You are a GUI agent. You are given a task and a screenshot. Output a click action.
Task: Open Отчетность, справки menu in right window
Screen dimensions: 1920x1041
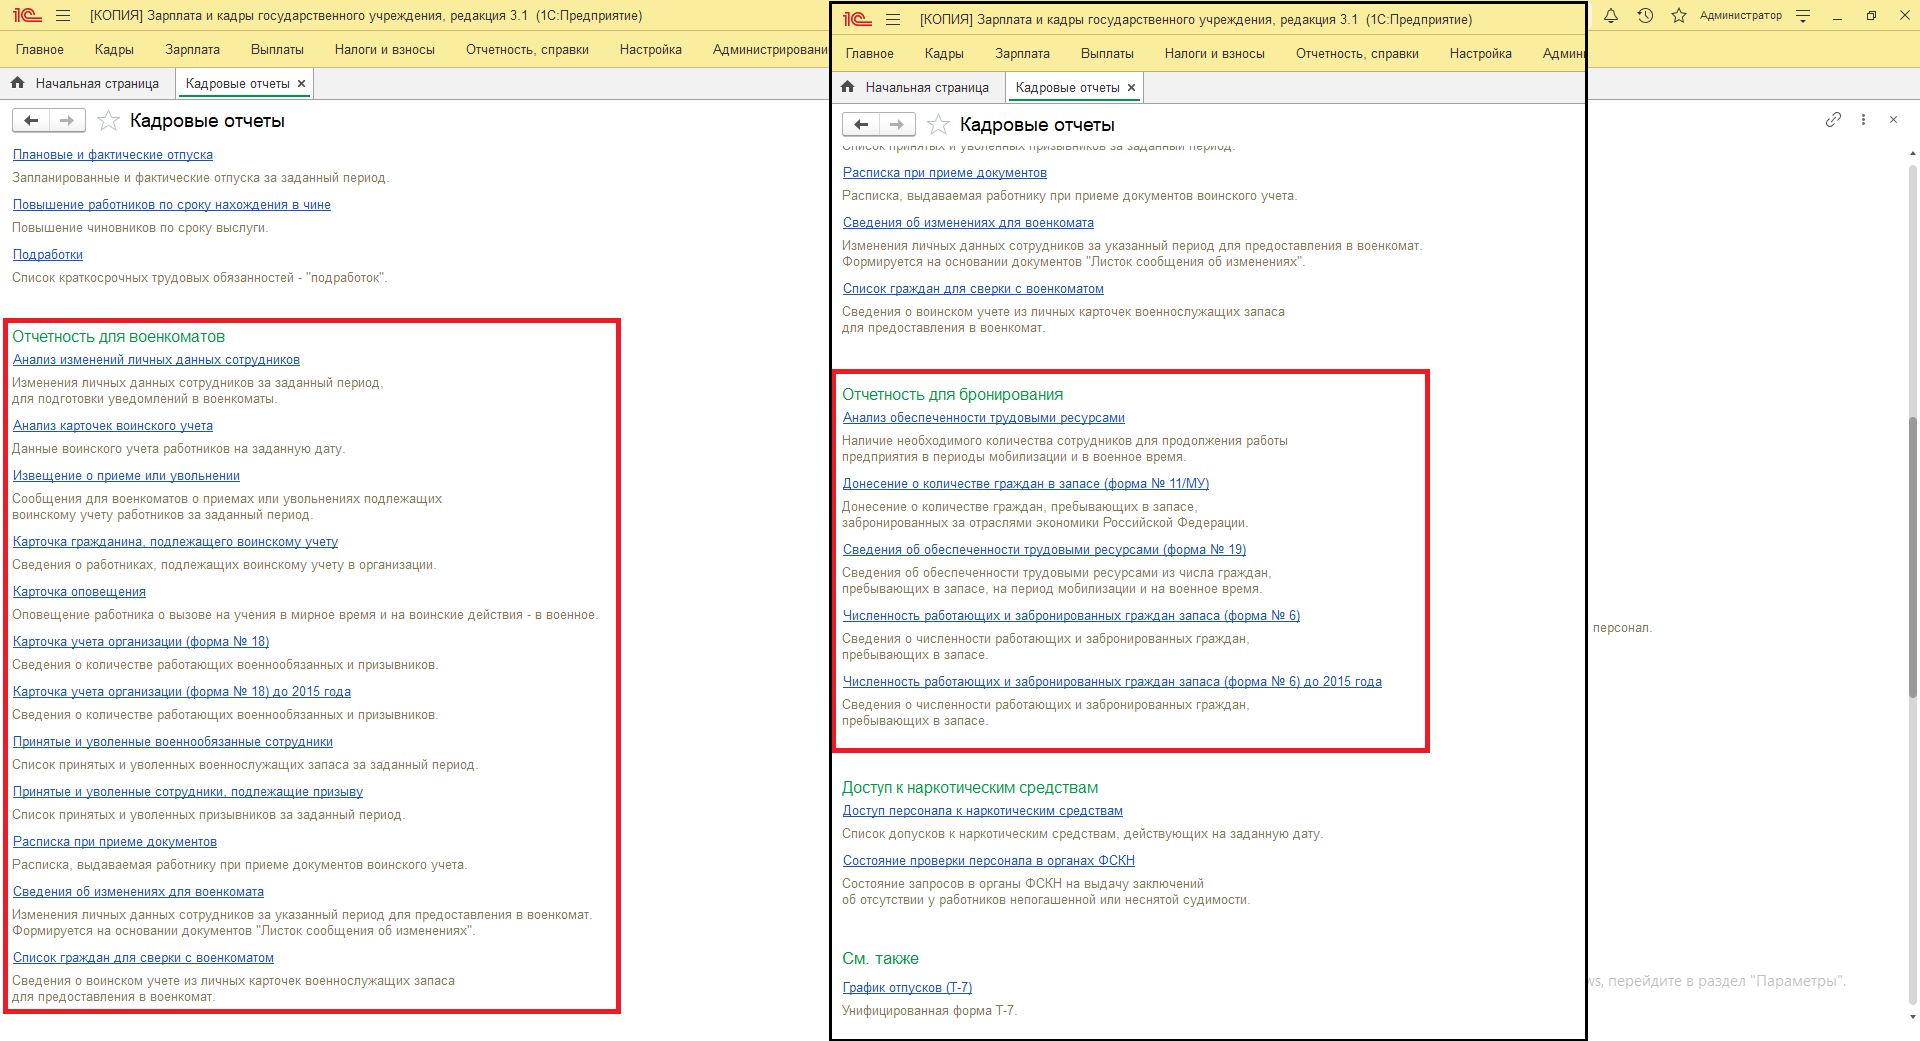(x=1357, y=54)
